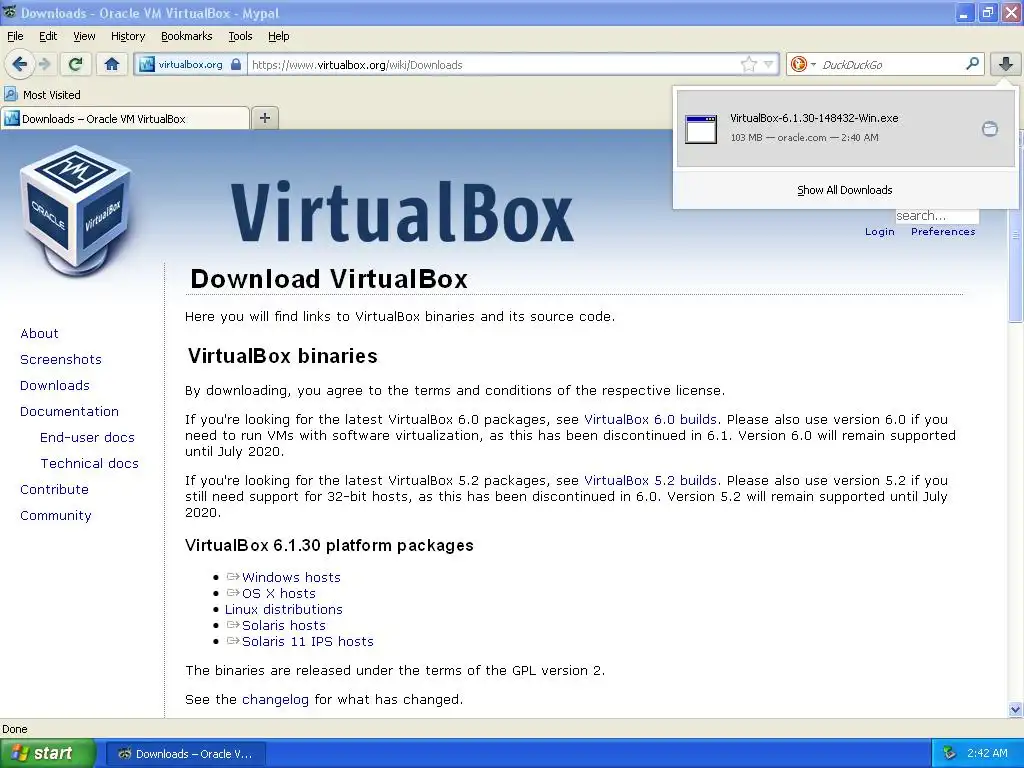Click the VirtualBox exe file icon in downloads
The image size is (1024, 768).
tap(701, 129)
